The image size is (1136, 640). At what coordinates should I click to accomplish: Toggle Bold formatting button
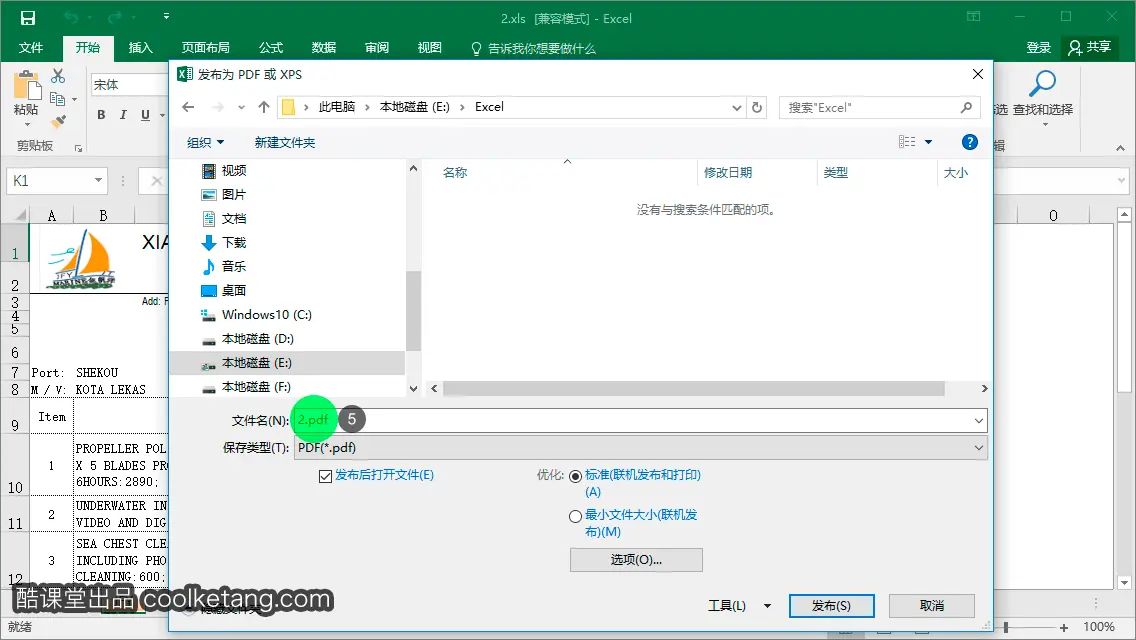(101, 115)
